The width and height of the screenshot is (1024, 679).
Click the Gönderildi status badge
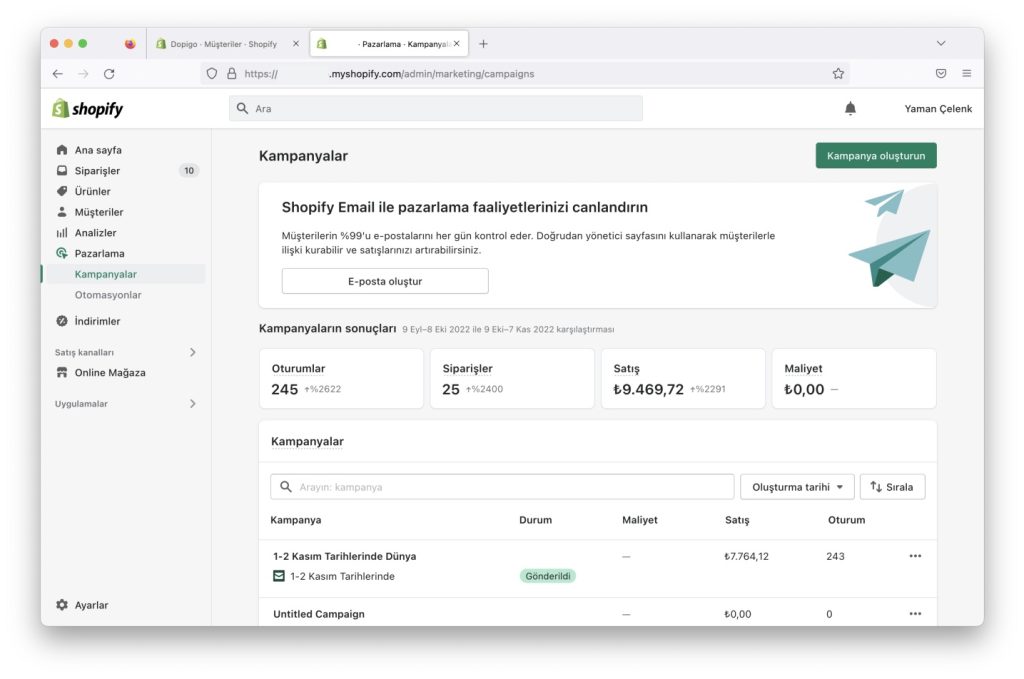(548, 576)
